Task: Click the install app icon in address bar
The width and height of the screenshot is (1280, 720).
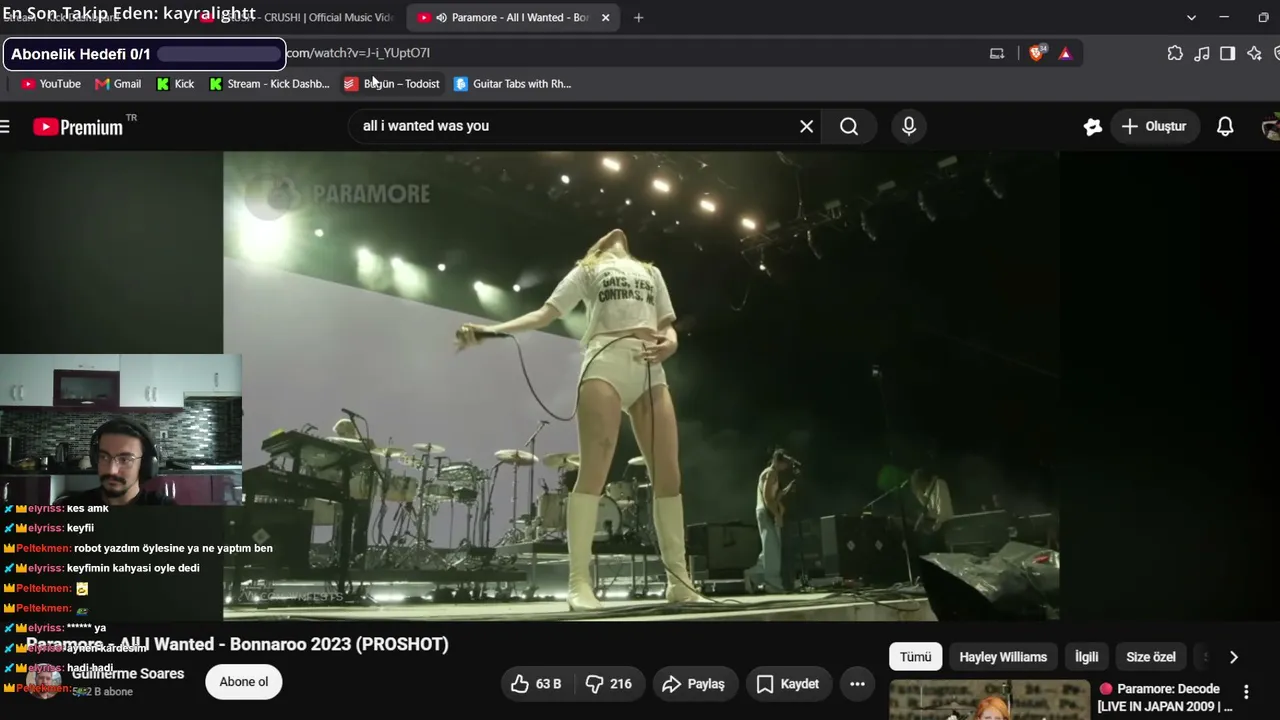Action: tap(997, 53)
